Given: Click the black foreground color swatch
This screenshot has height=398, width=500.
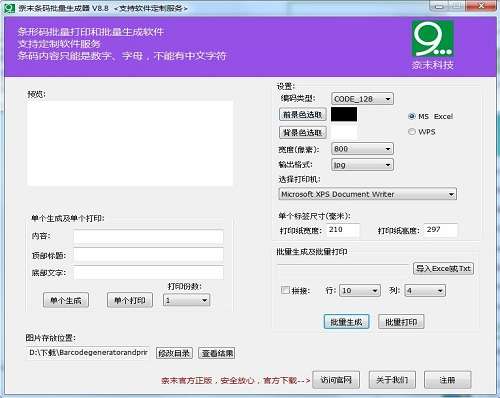Looking at the screenshot, I should 344,114.
